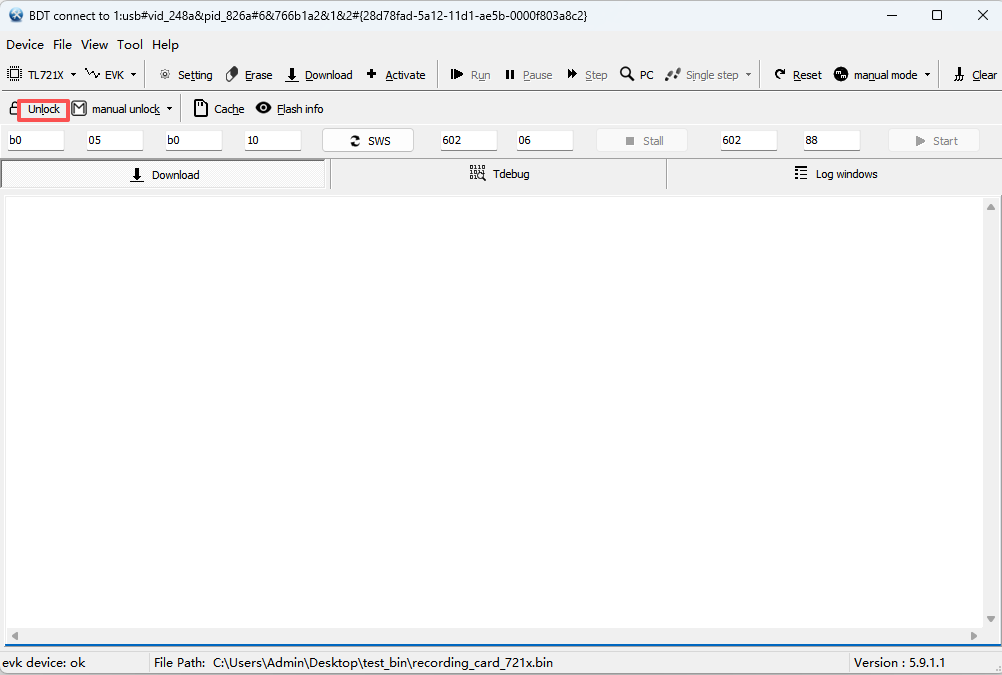Click the 88 input field

tap(832, 140)
